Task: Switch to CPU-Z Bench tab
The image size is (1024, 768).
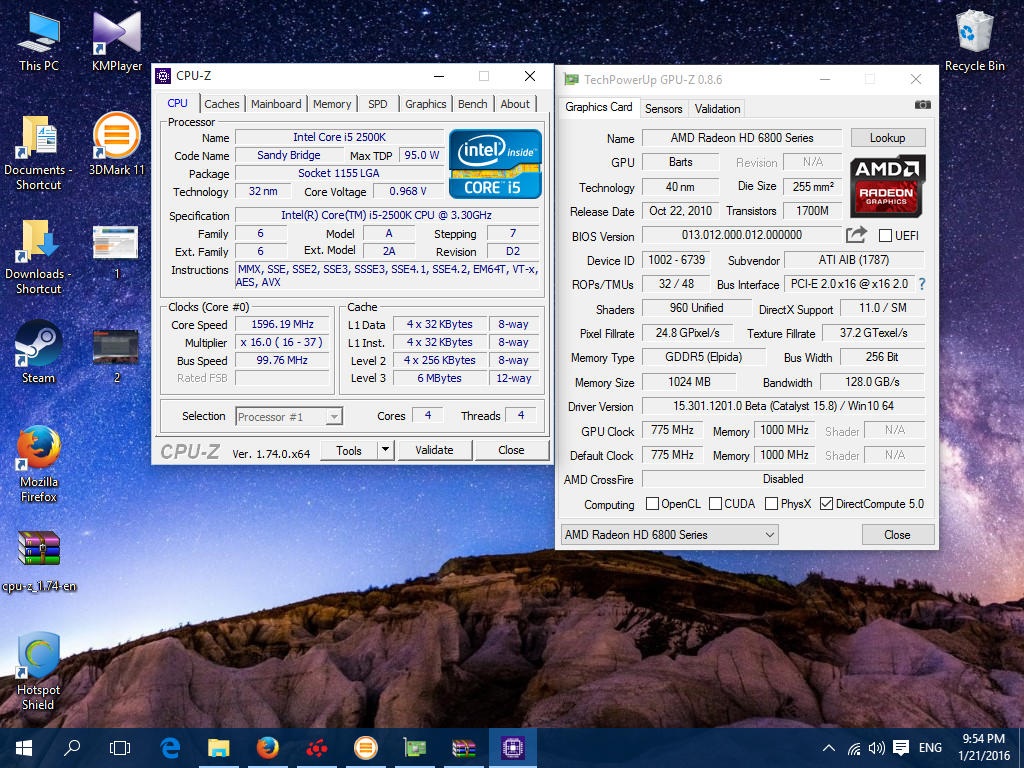Action: 472,104
